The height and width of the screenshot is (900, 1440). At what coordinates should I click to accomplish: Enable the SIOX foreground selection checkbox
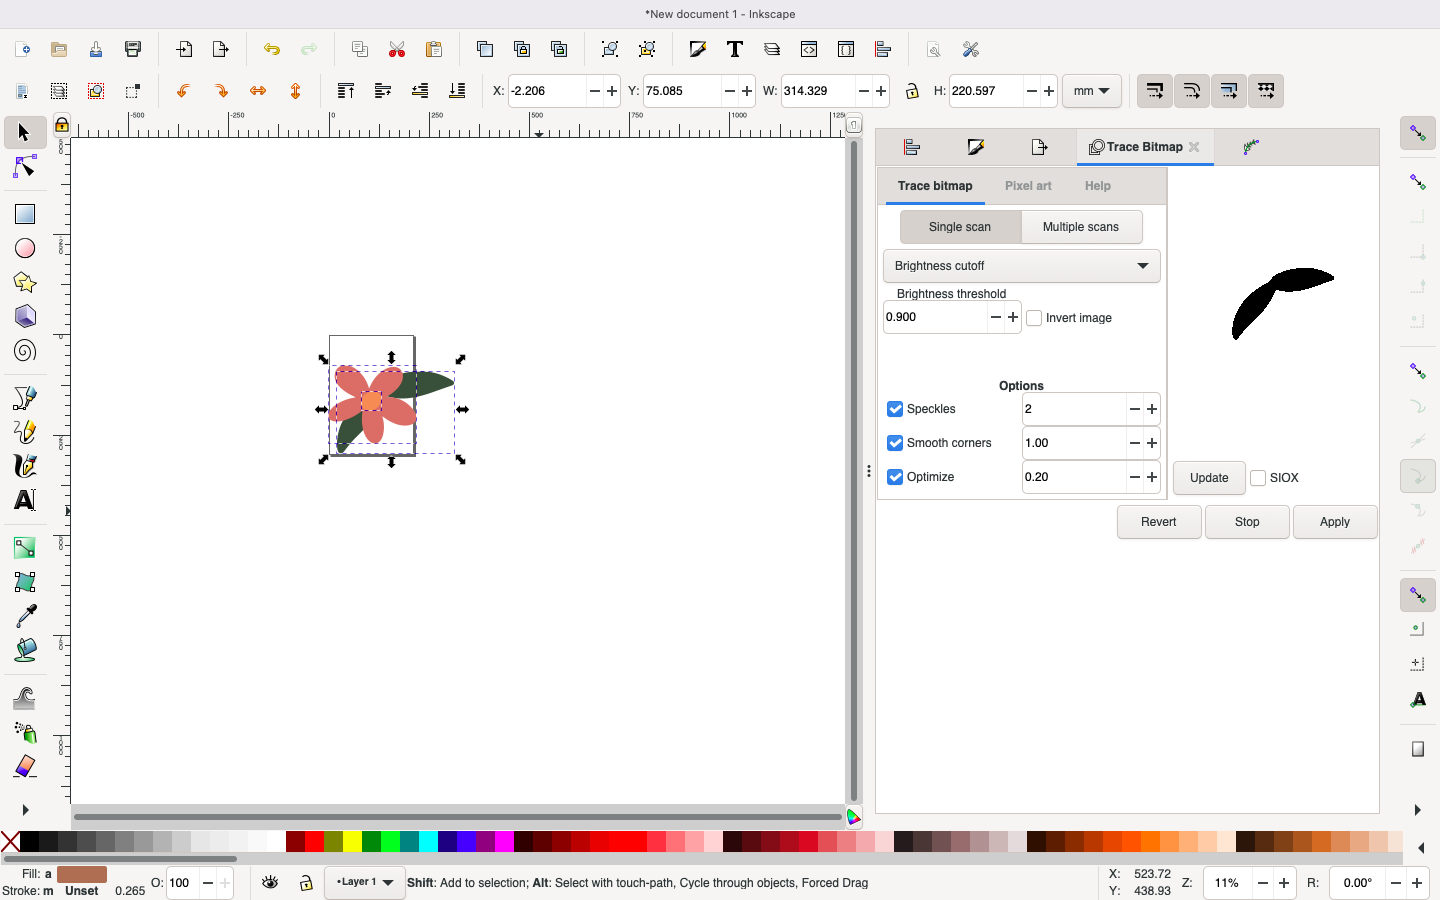1258,478
